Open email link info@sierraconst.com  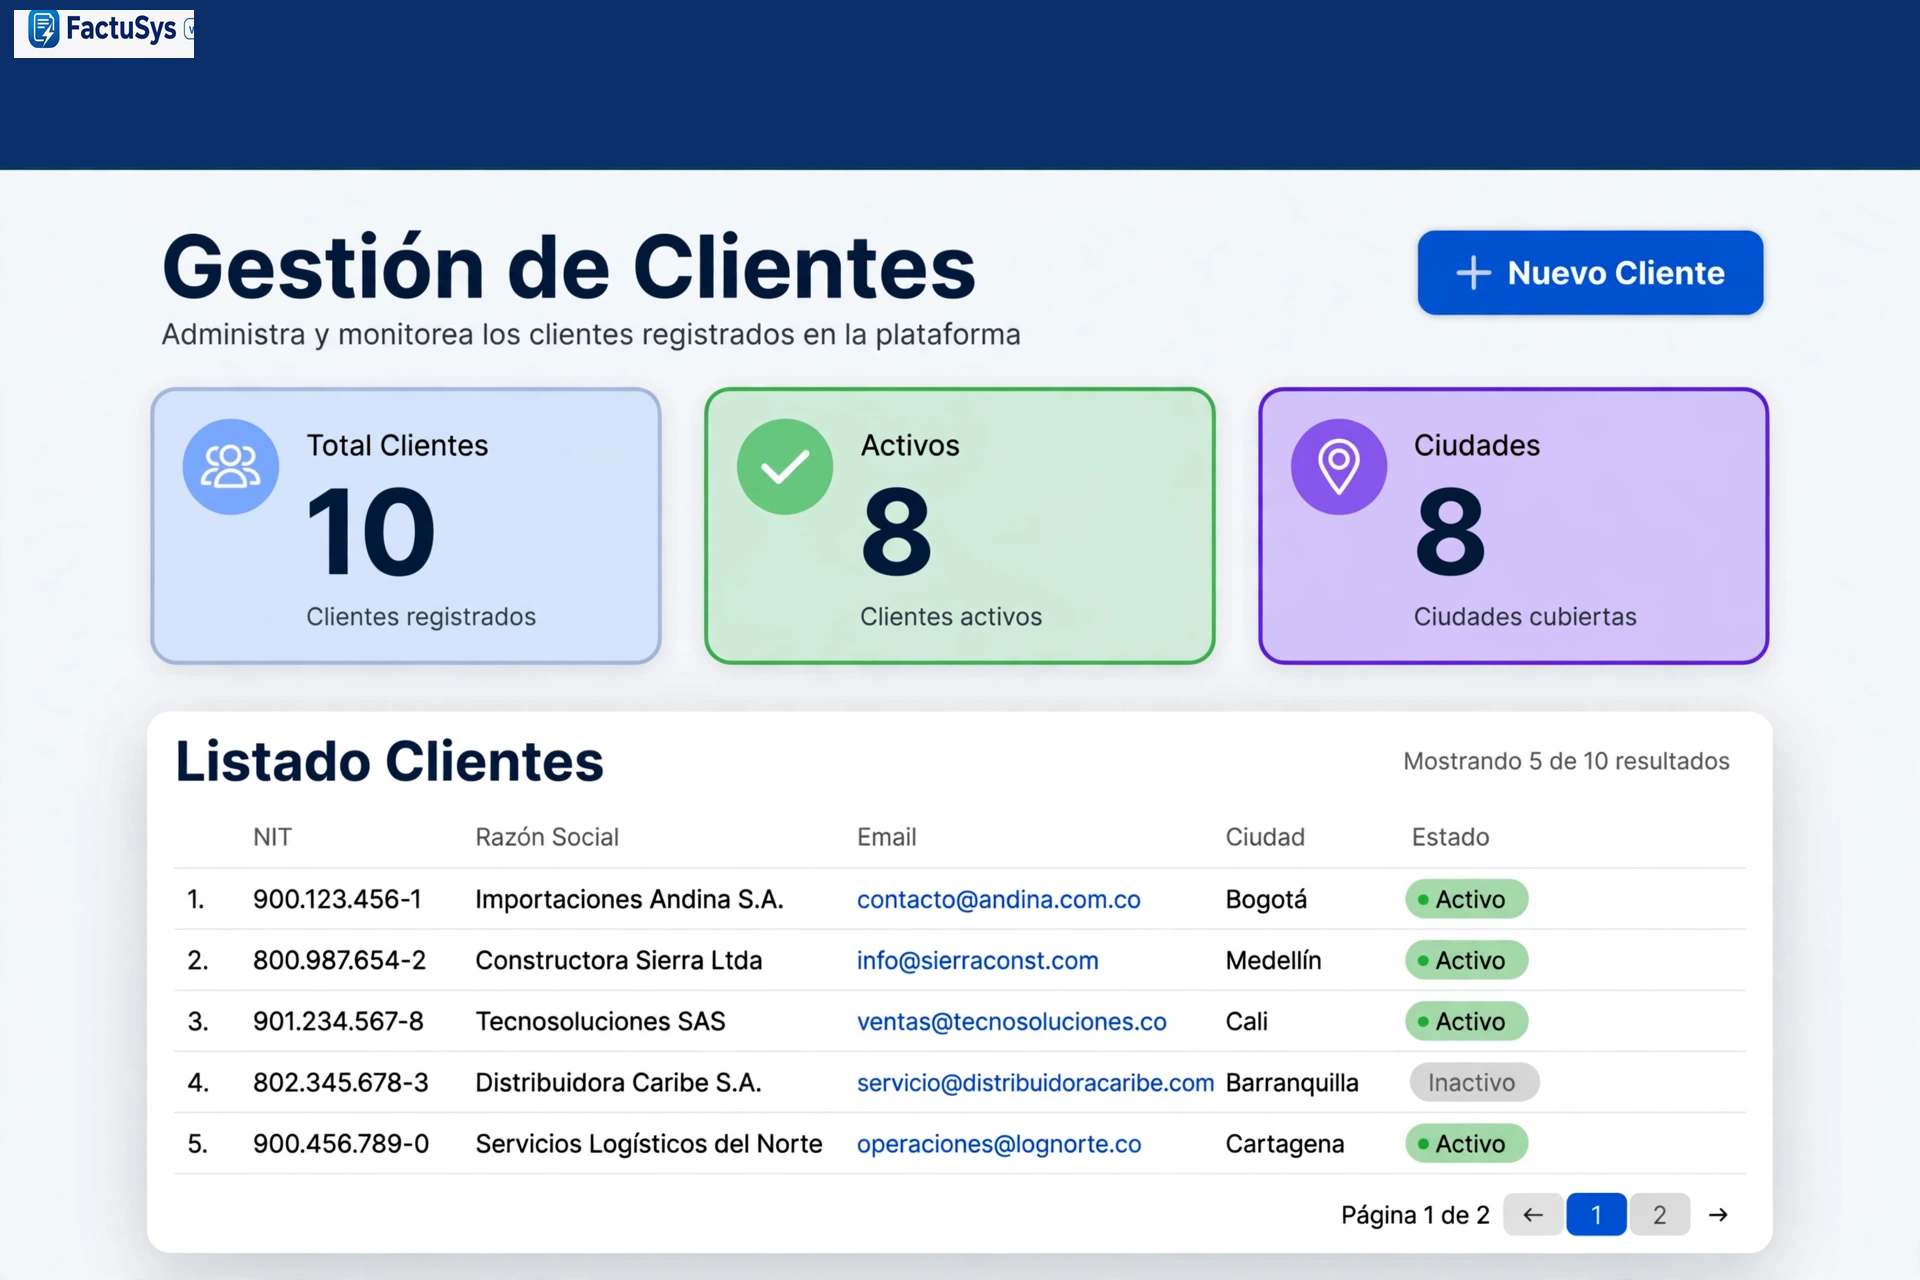tap(977, 960)
